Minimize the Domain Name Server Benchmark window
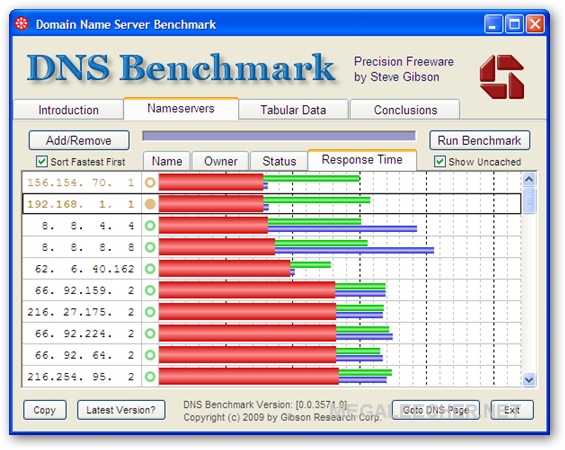 493,24
